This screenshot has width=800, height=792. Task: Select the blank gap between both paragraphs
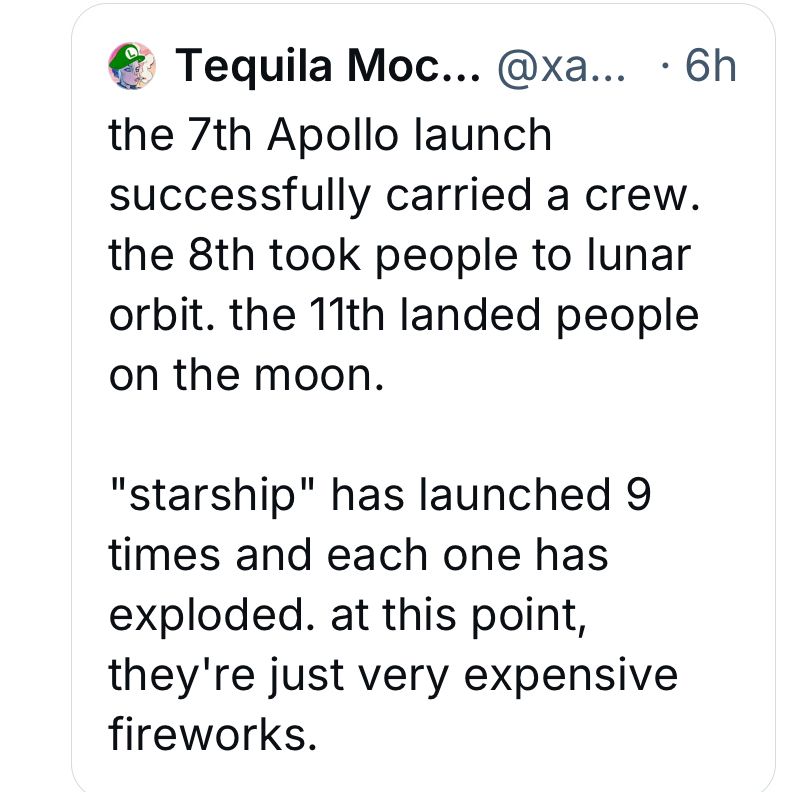(403, 435)
